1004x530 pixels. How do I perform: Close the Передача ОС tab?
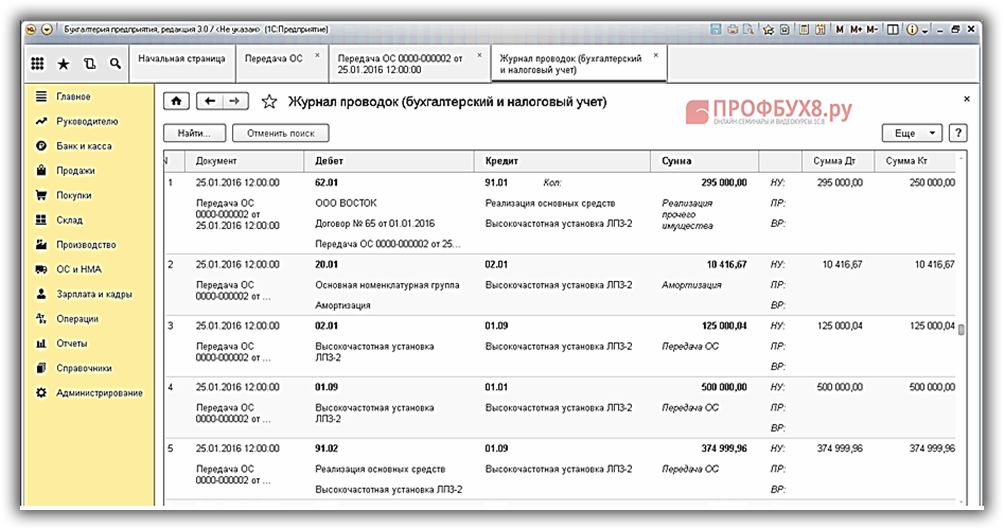[x=318, y=55]
